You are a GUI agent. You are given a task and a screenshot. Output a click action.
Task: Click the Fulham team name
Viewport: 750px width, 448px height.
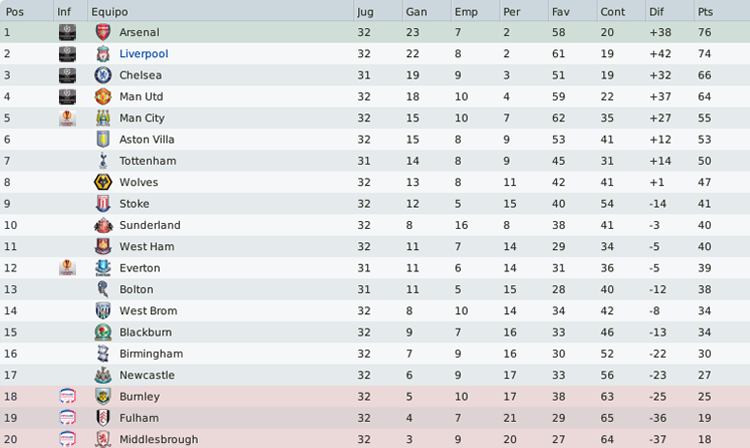pyautogui.click(x=139, y=418)
